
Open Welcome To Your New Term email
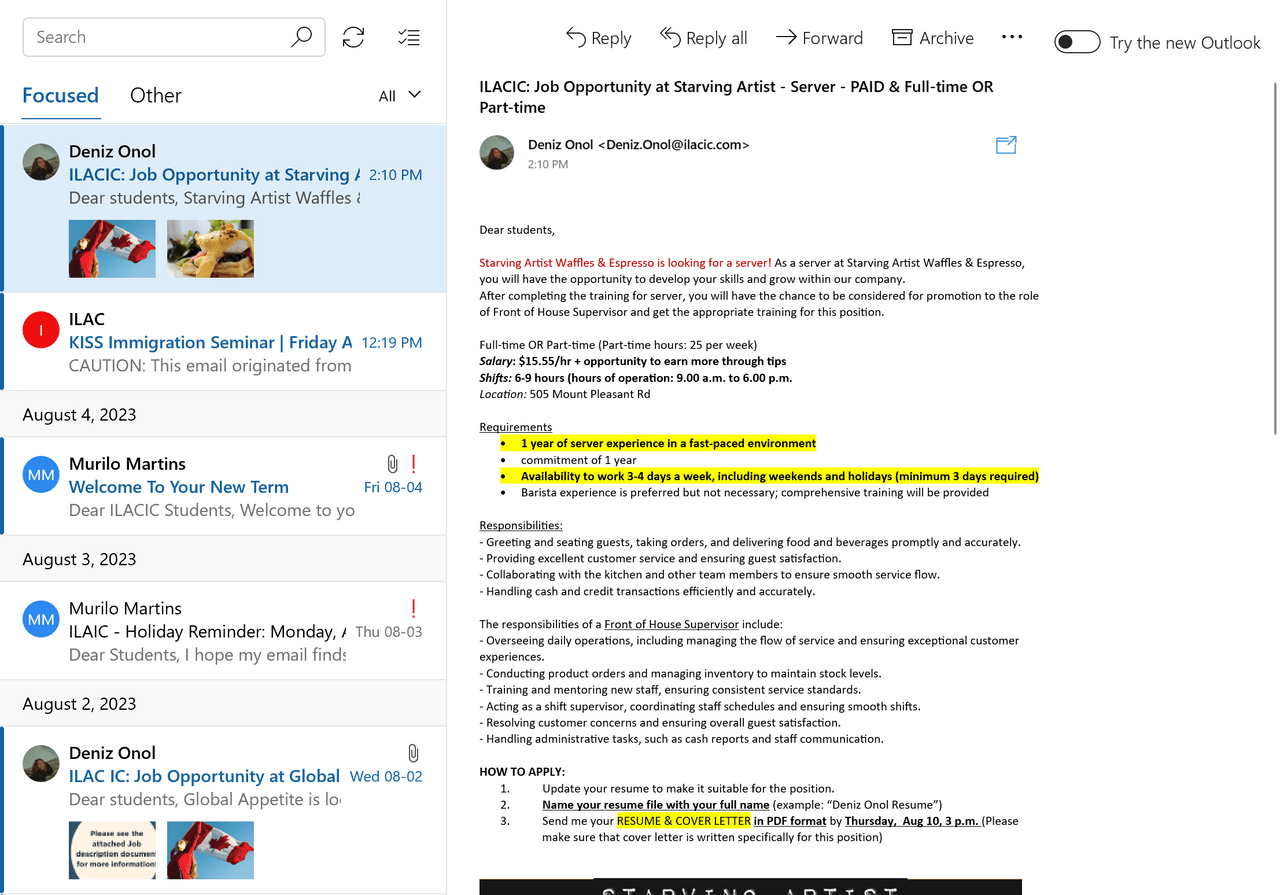tap(225, 486)
